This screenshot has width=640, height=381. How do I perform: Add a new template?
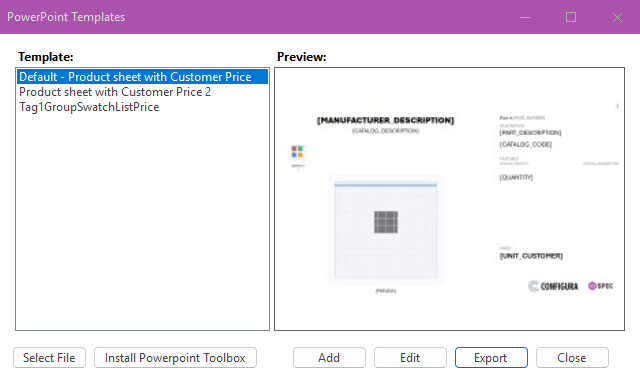[329, 358]
